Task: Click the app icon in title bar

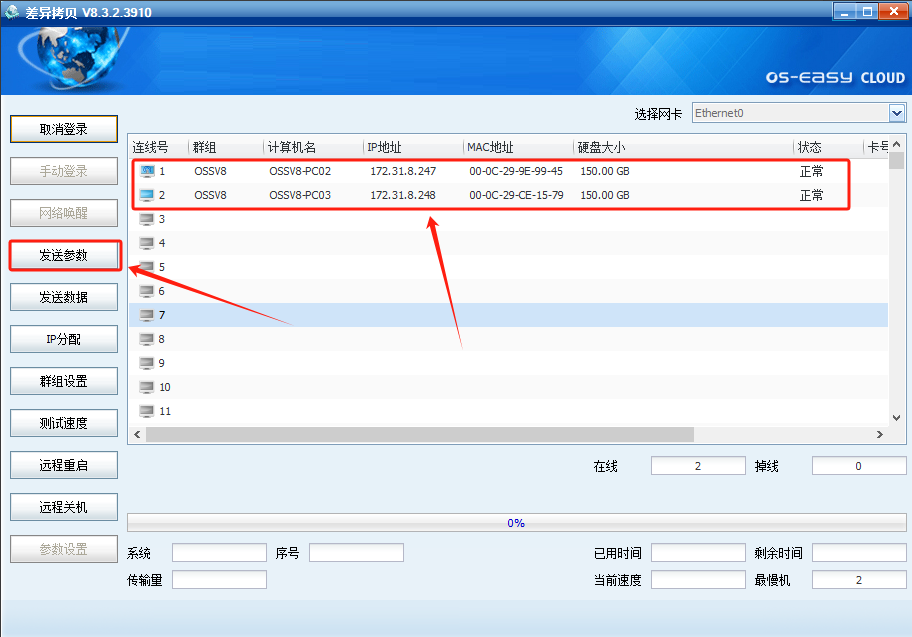Action: 12,12
